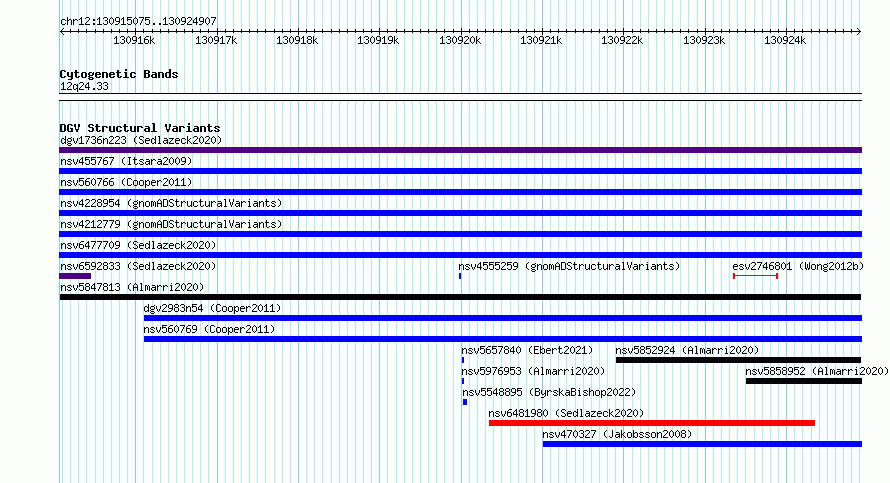
Task: Click small blue marker under nsv5548895
Action: click(465, 402)
